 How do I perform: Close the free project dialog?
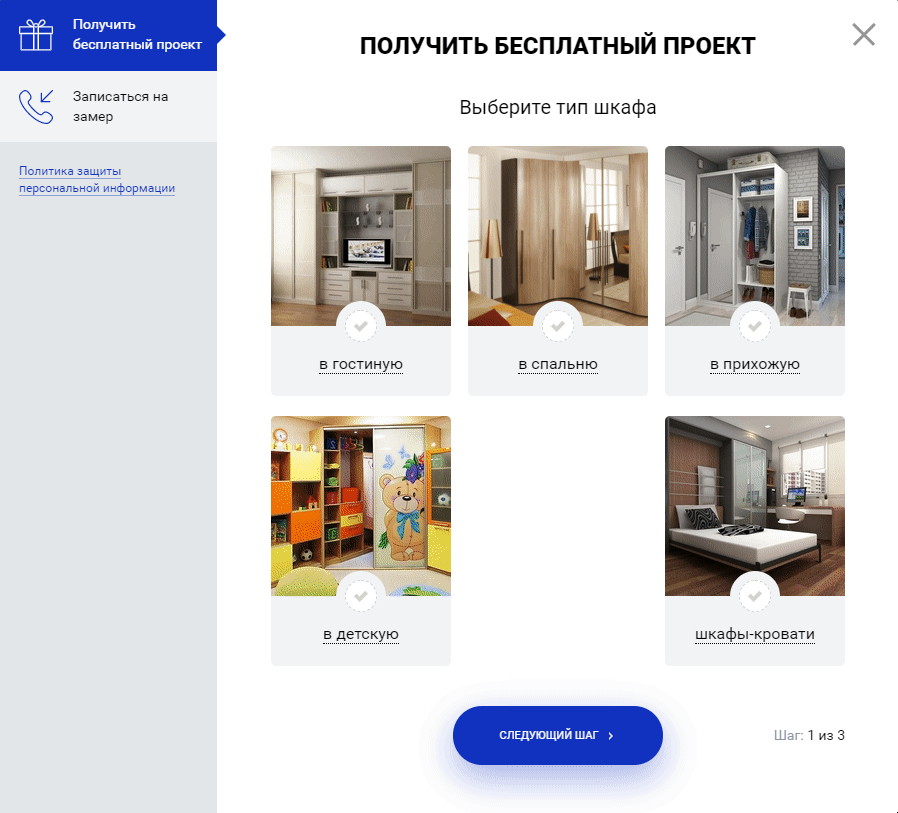864,34
